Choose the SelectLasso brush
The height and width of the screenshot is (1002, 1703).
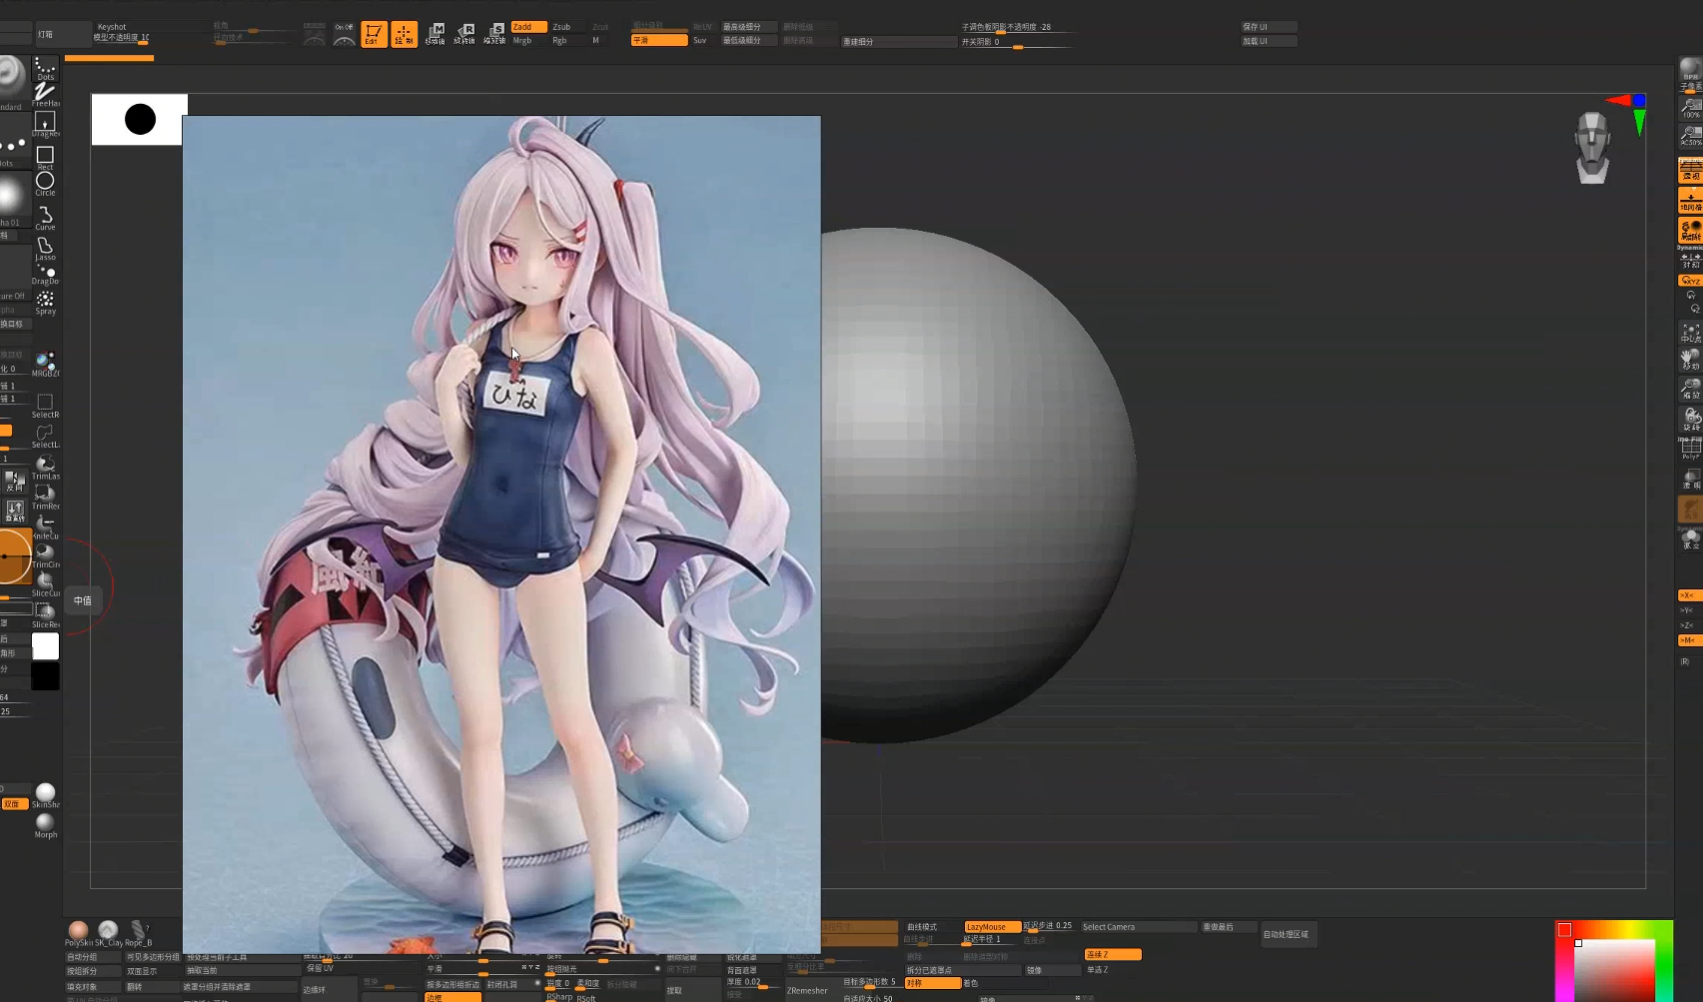click(45, 436)
